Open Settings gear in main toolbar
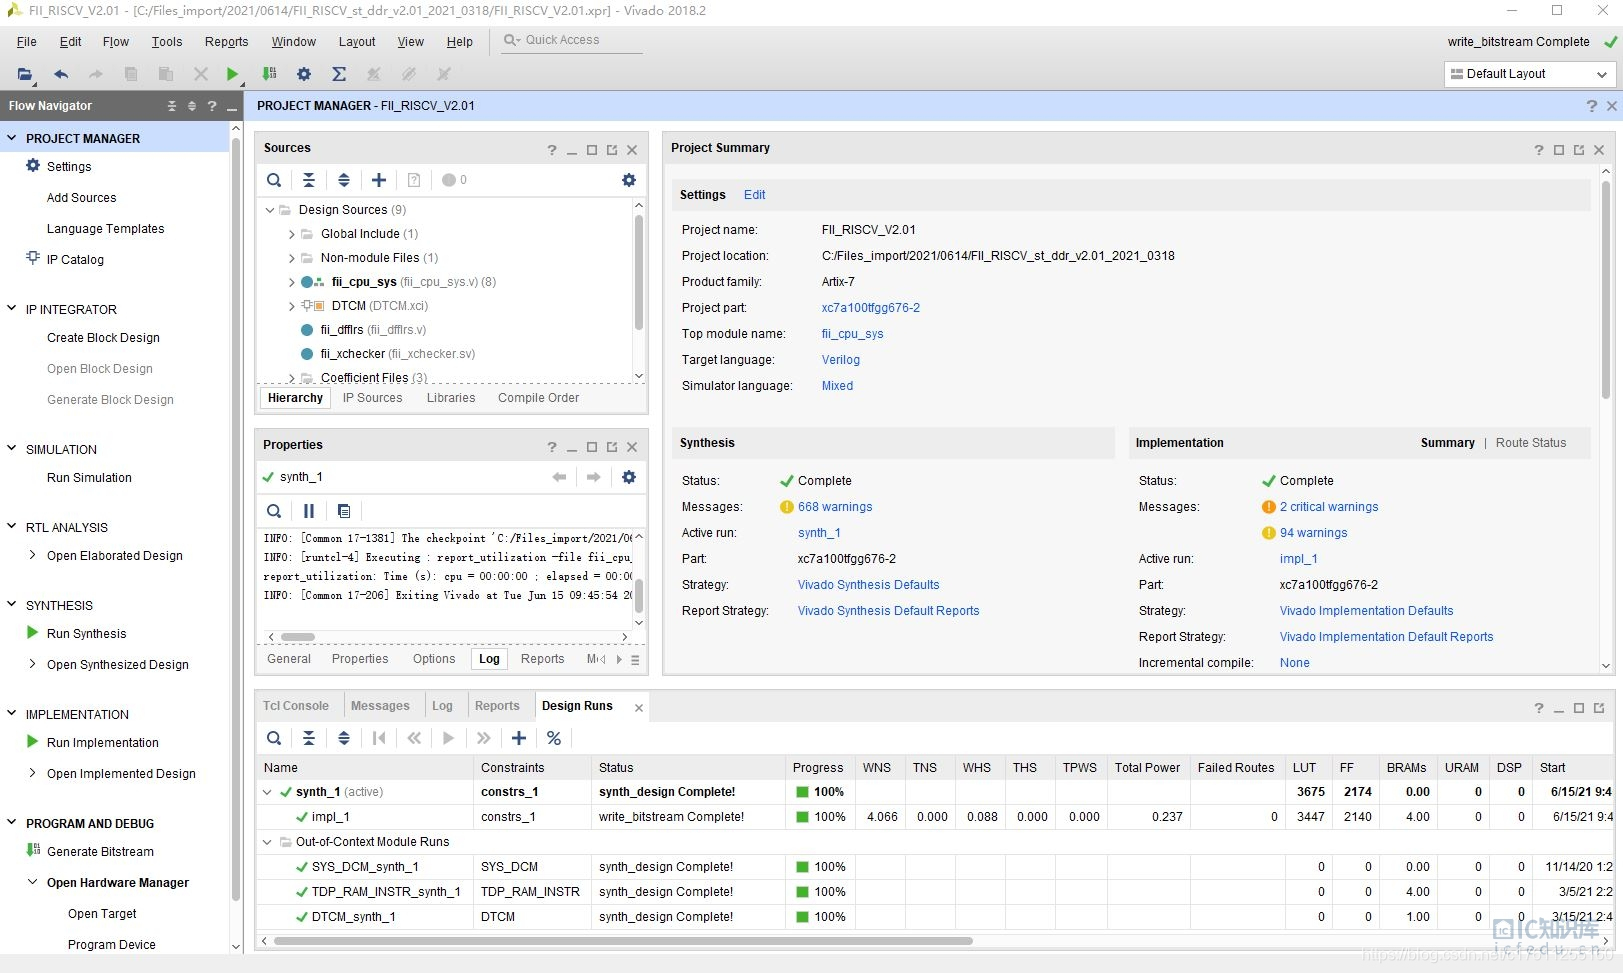The height and width of the screenshot is (973, 1623). click(304, 74)
